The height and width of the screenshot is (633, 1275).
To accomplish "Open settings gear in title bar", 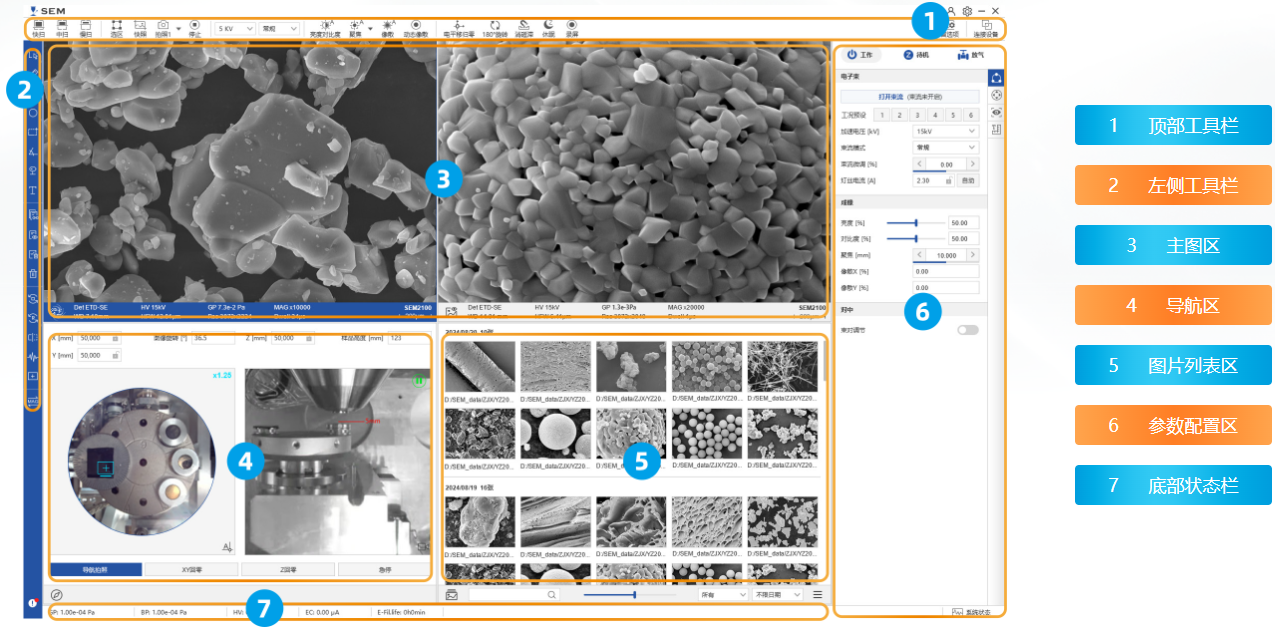I will coord(967,10).
